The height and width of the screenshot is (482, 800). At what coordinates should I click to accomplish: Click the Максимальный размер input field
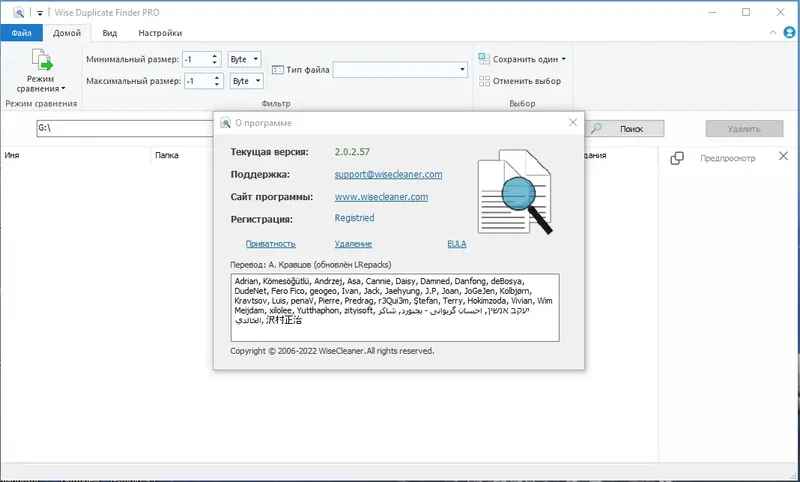pos(198,81)
